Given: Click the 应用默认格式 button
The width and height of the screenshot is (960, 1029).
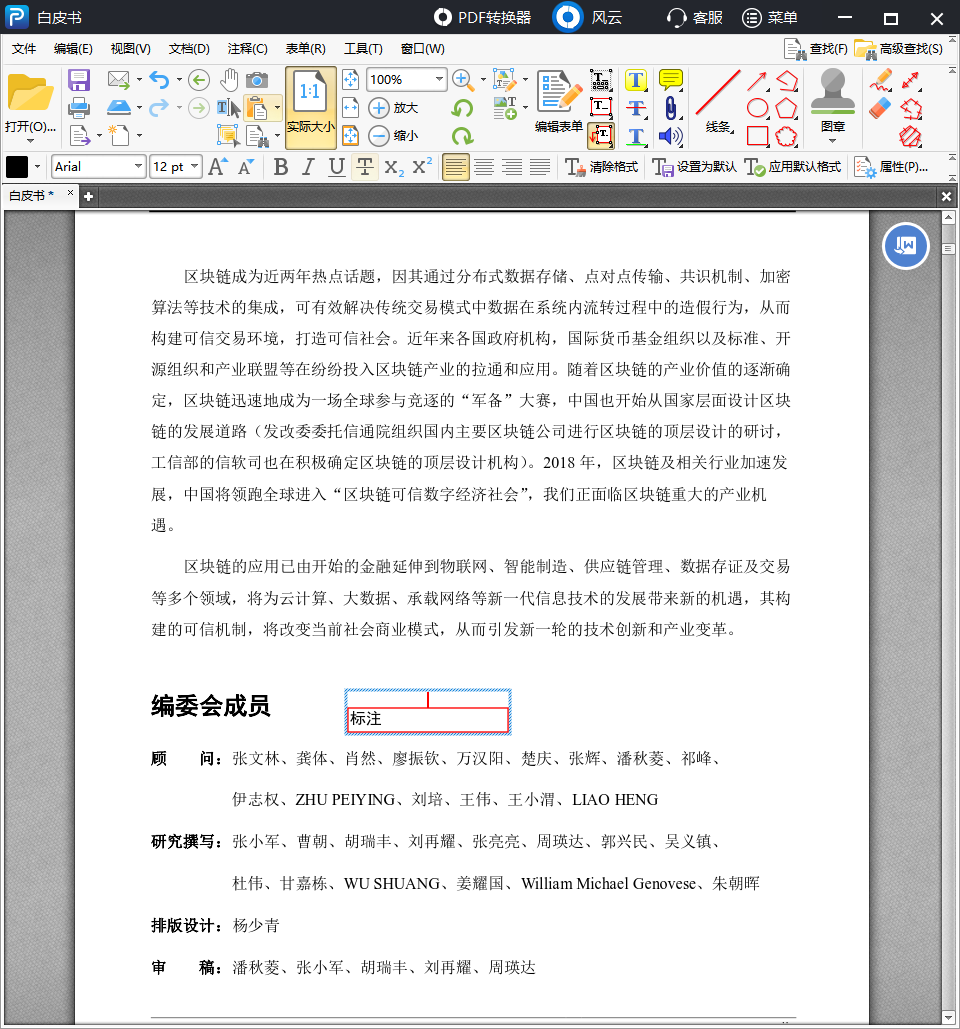Looking at the screenshot, I should click(x=793, y=167).
